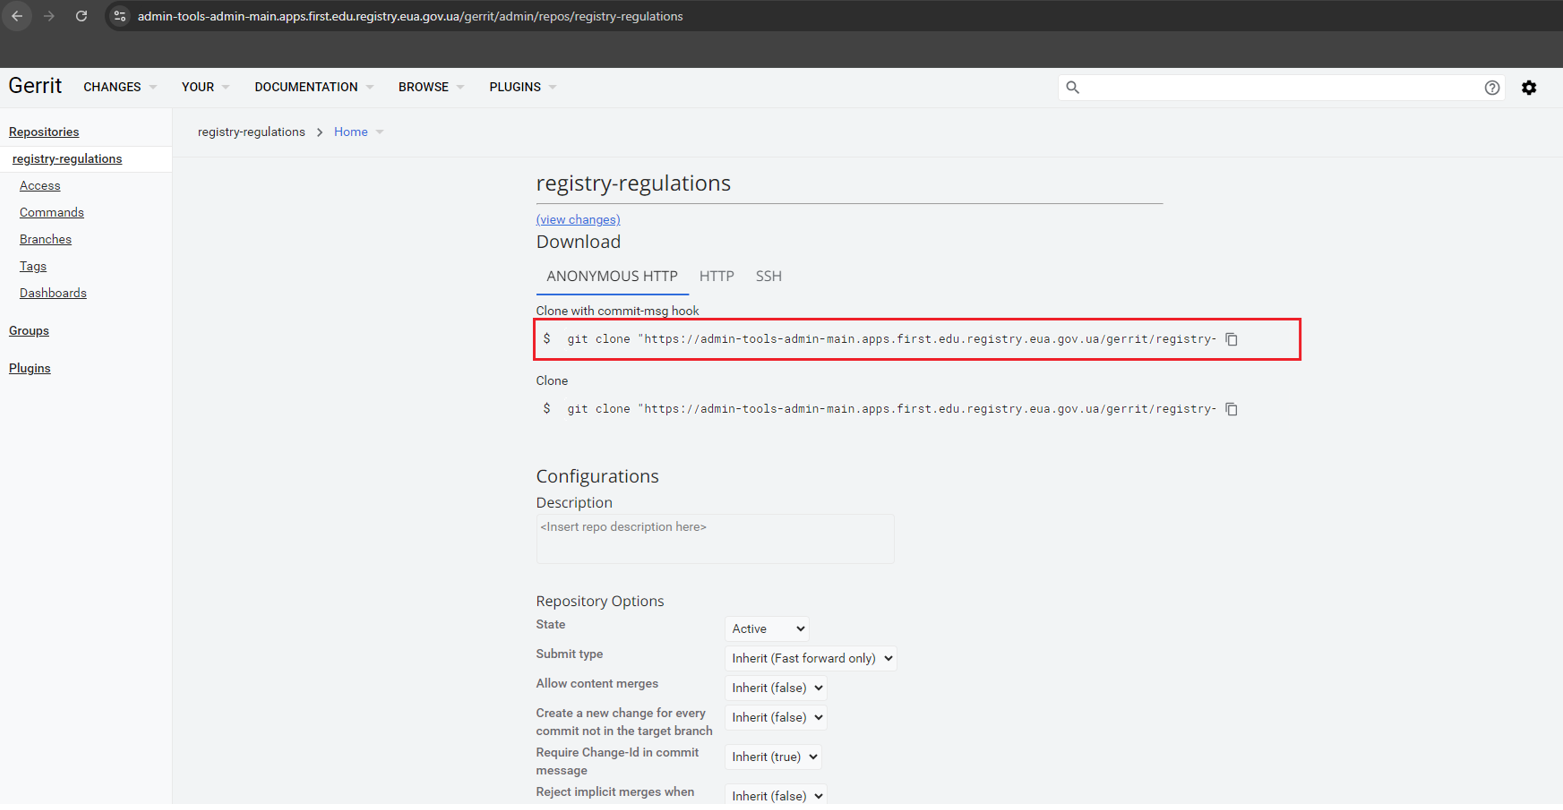Screen dimensions: 1563x810
Task: Open the CHANGES menu
Action: coord(120,87)
